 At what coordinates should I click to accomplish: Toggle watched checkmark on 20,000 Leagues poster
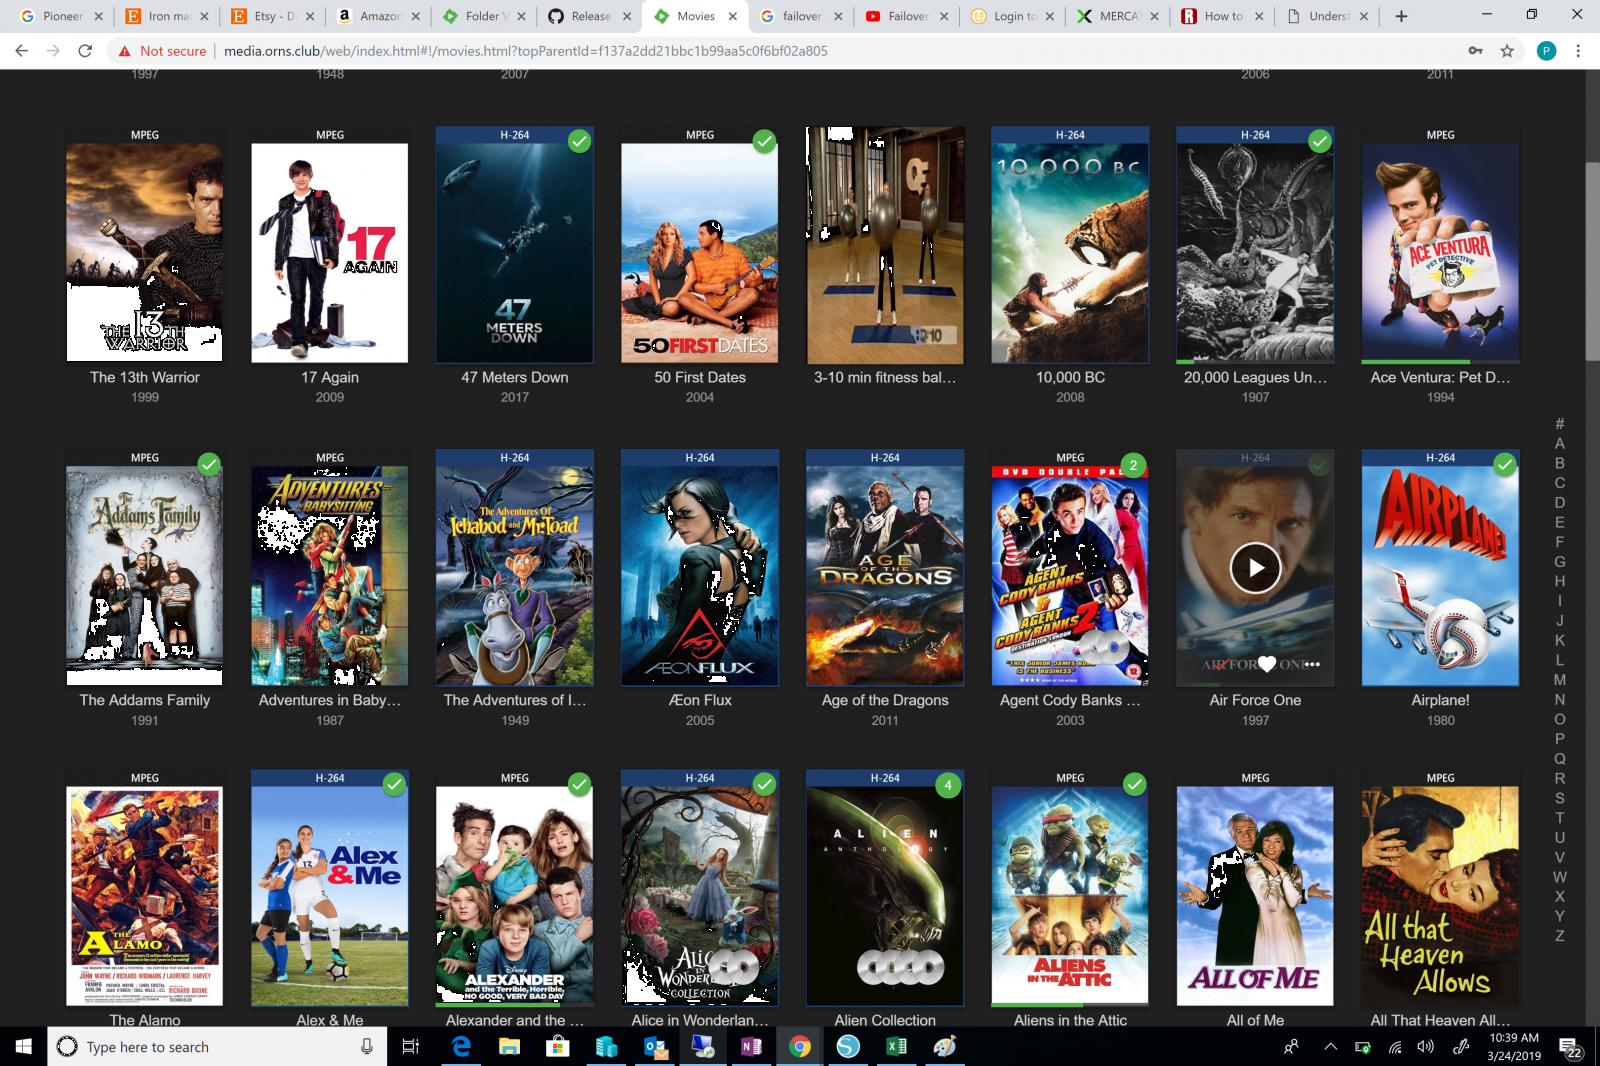coord(1320,141)
